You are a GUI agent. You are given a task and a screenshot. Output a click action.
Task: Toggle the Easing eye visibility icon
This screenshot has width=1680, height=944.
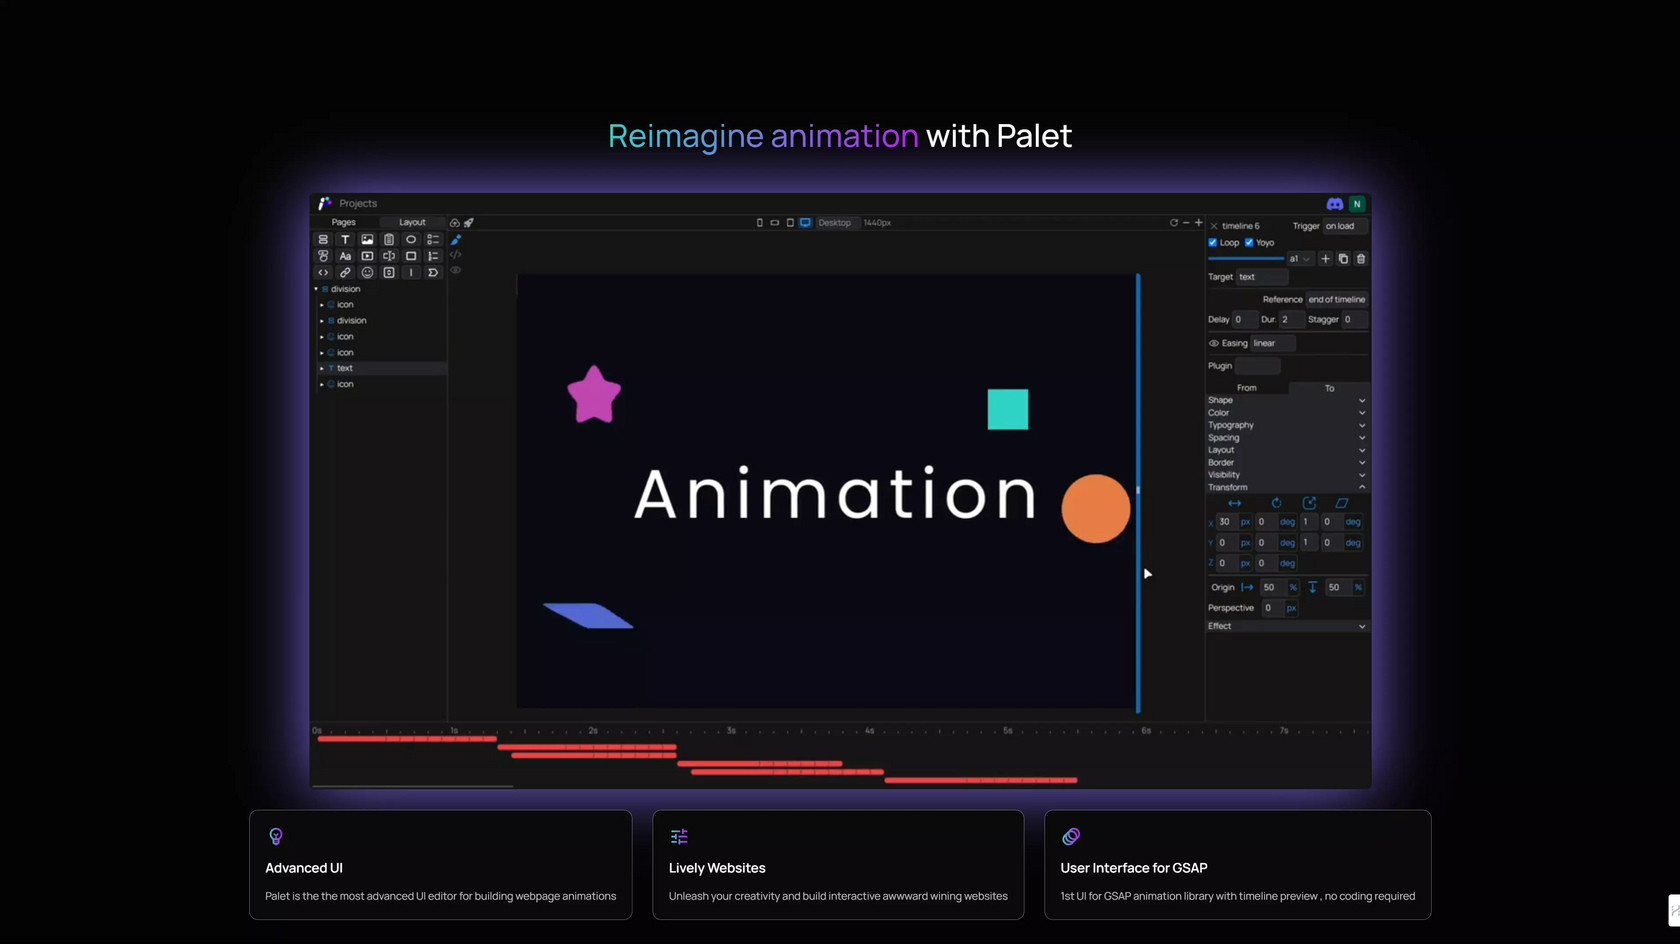click(x=1214, y=344)
